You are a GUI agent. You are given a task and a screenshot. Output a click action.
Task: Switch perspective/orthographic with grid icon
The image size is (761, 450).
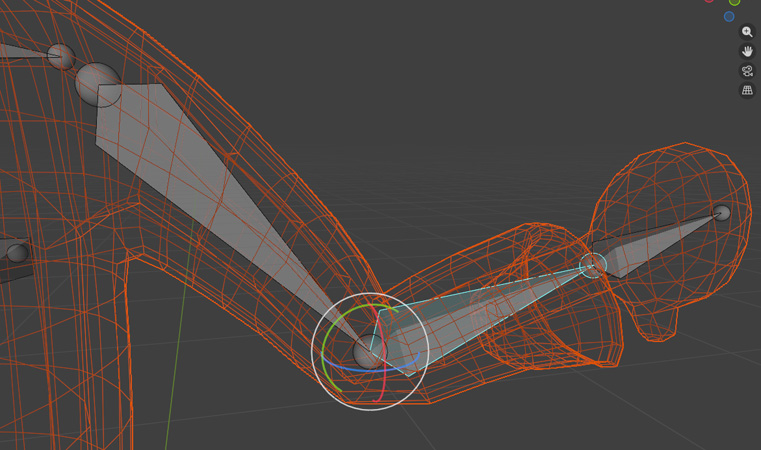coord(747,91)
